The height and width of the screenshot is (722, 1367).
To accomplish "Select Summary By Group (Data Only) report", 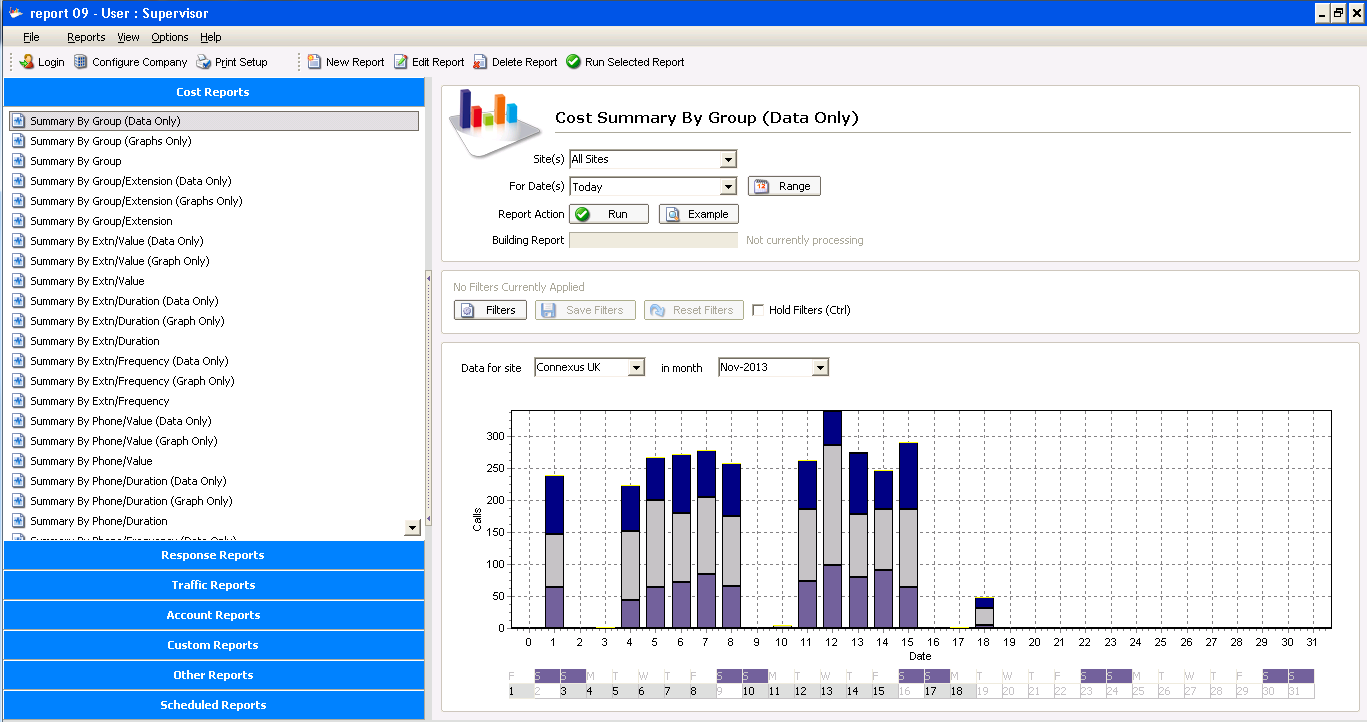I will pos(214,121).
